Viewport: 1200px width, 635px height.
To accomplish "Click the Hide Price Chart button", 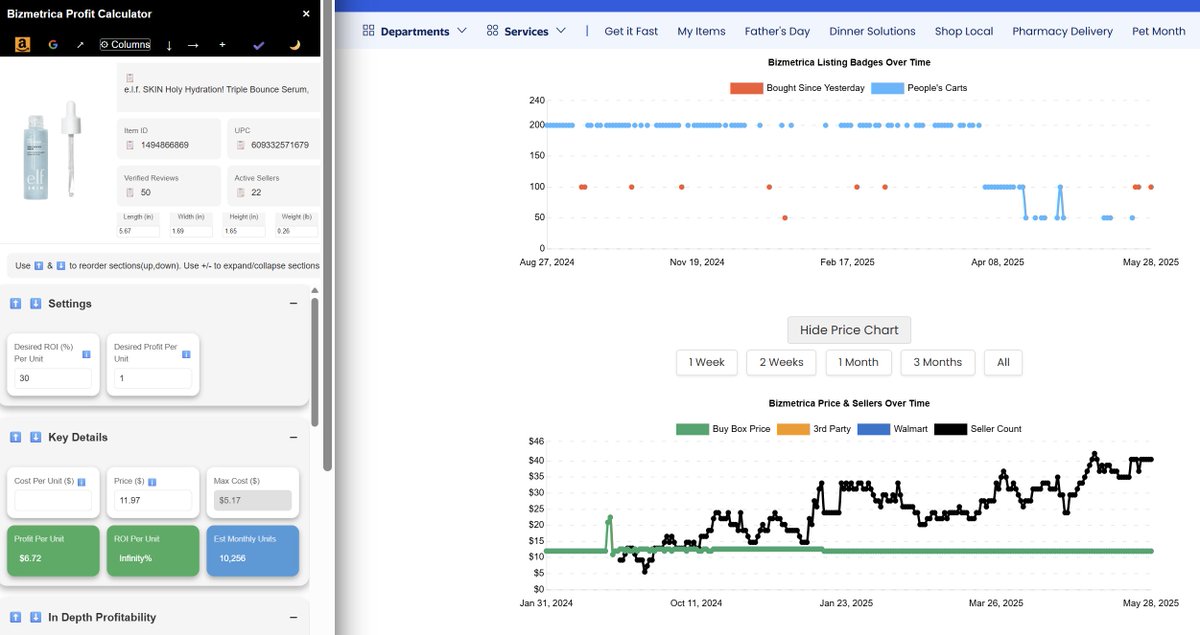I will (848, 329).
